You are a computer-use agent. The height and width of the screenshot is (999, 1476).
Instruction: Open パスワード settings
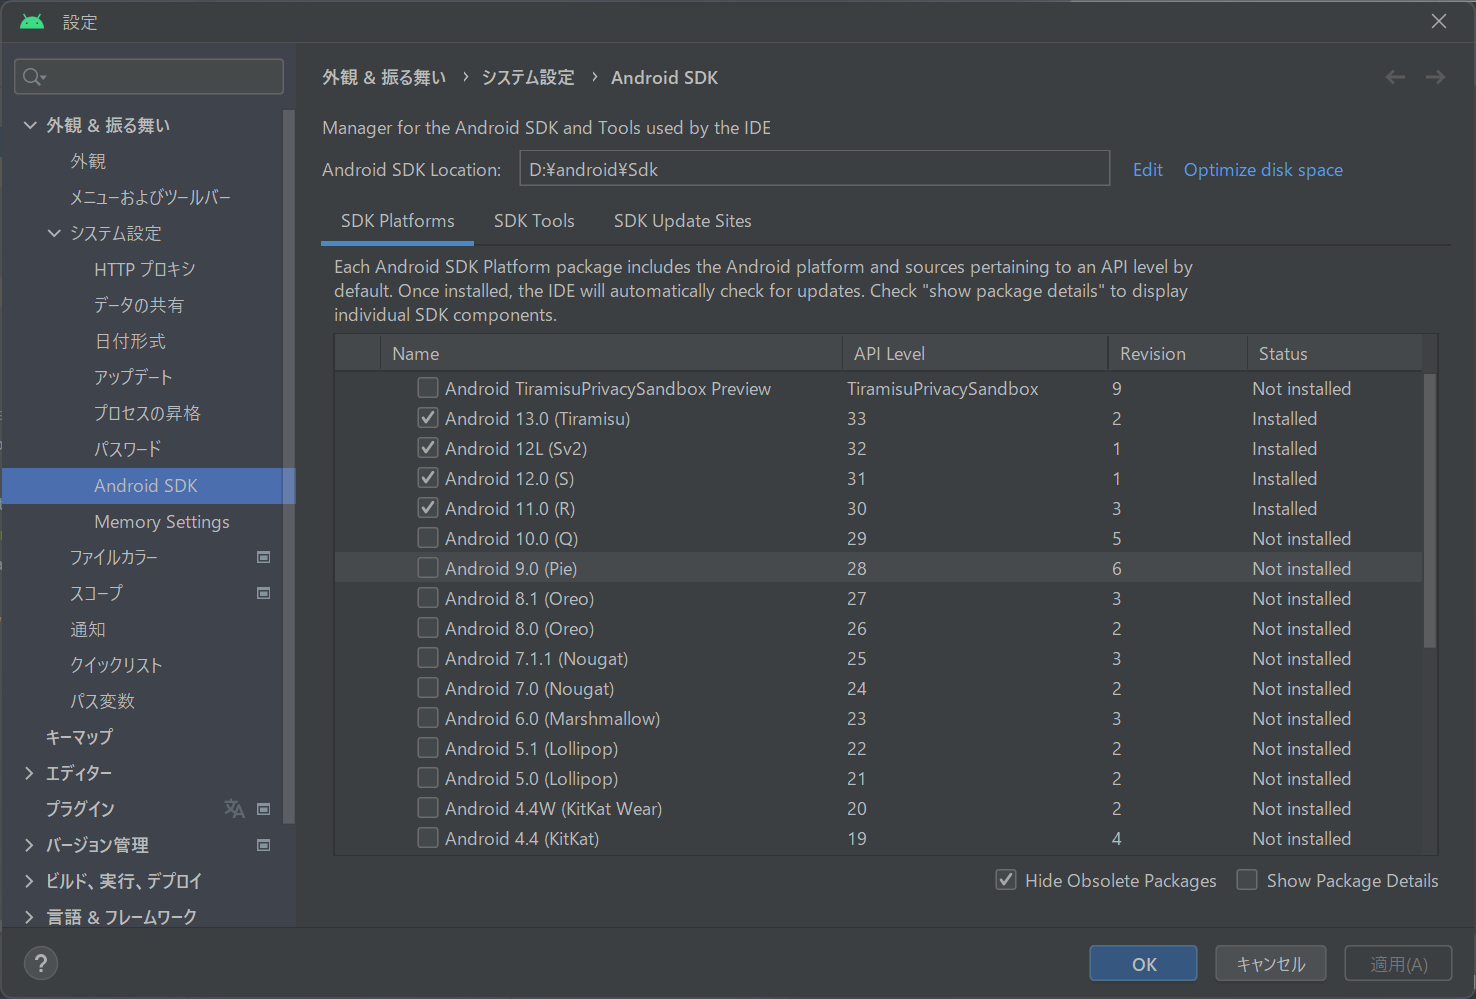point(127,449)
